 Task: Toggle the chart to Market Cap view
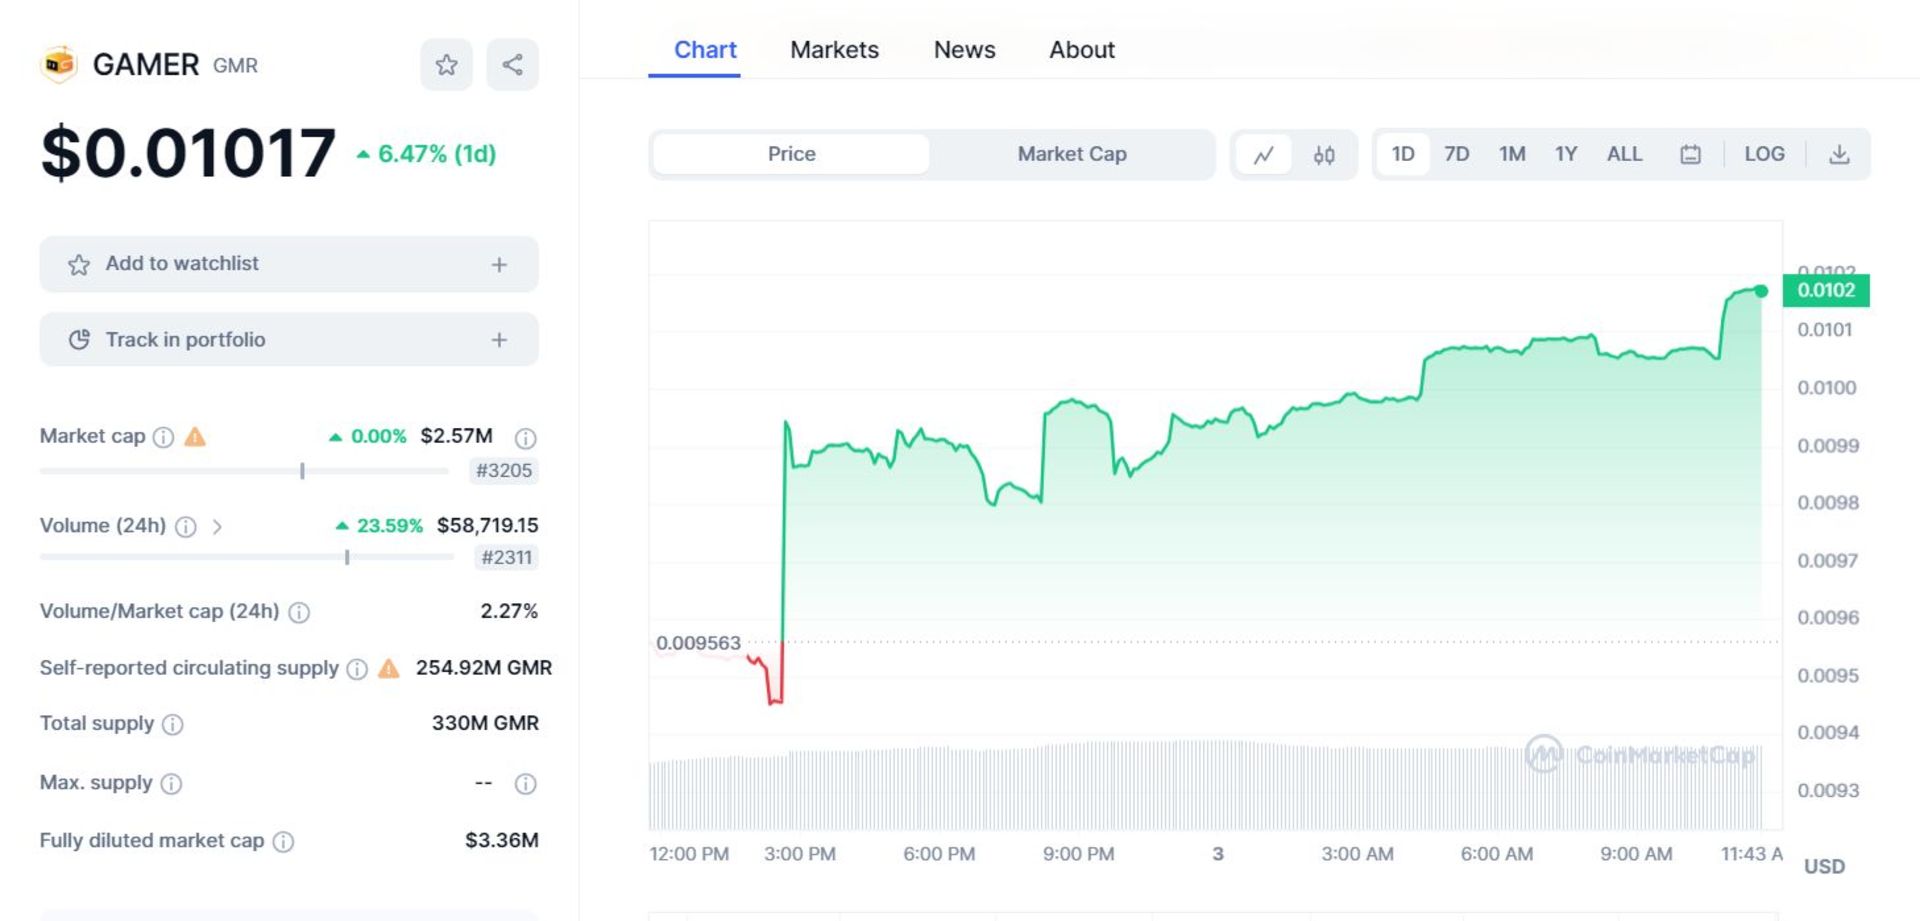pyautogui.click(x=1072, y=154)
